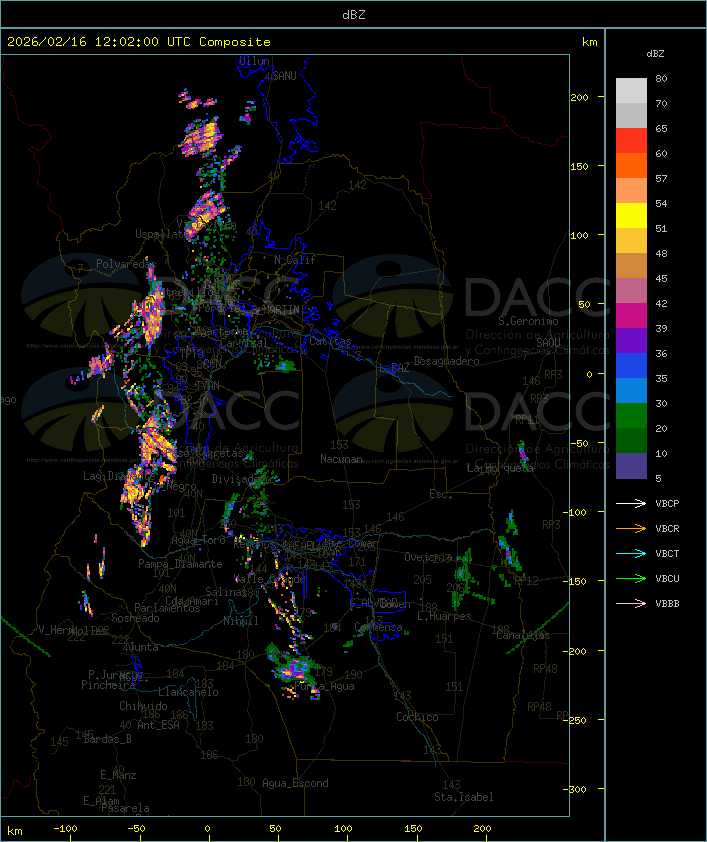Click the Polvaredas map label
707x842 pixels.
point(126,264)
